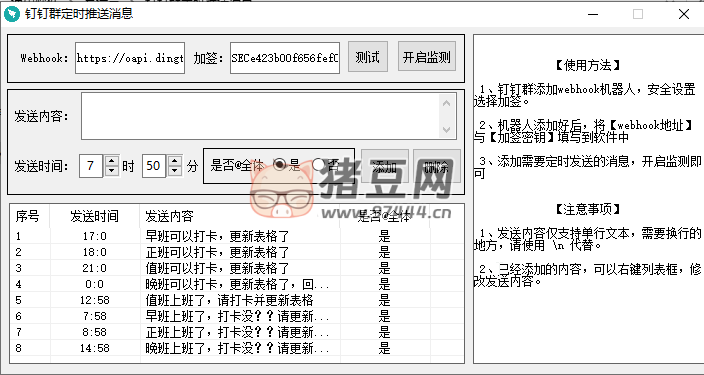Click the minute value field showing 50
Screen dimensions: 704x375
pos(154,166)
